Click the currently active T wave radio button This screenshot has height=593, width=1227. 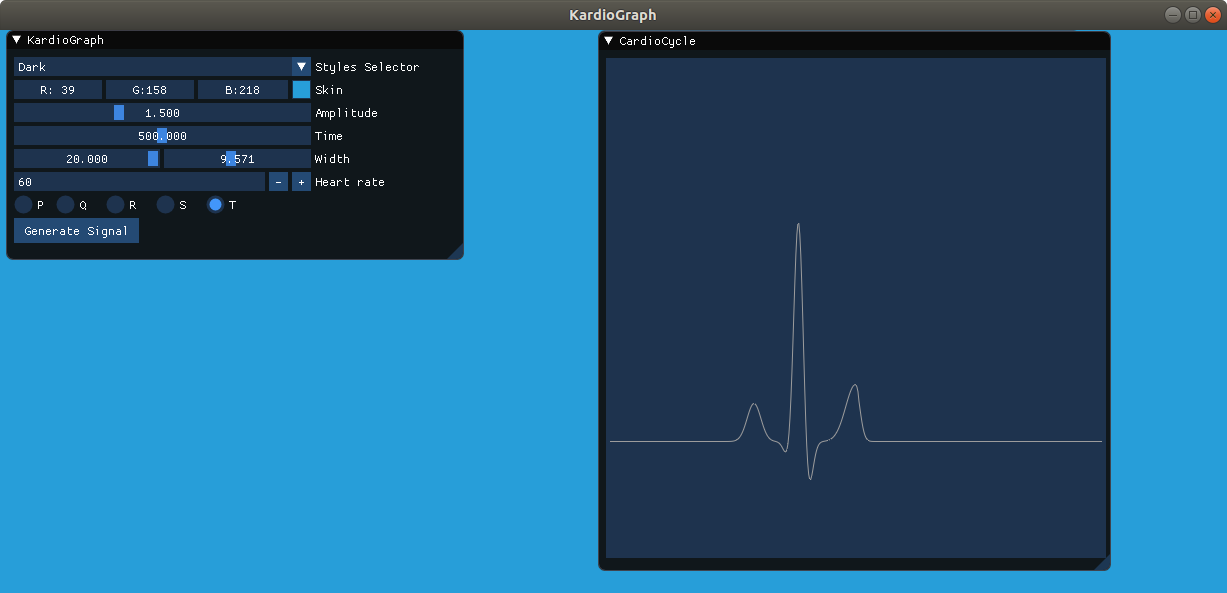pyautogui.click(x=215, y=204)
